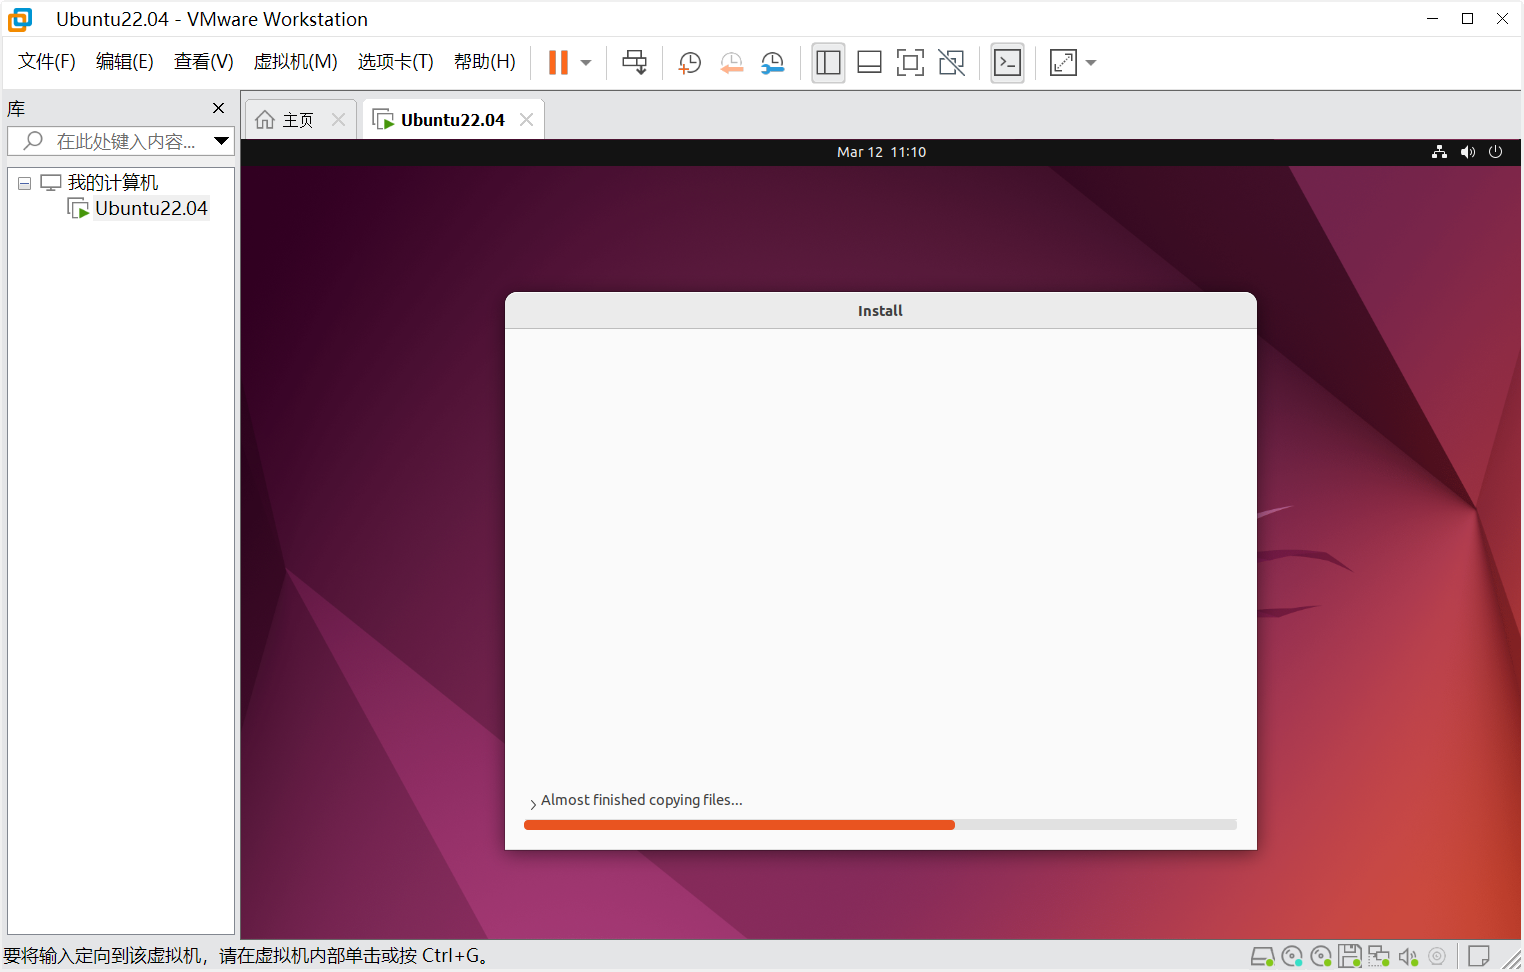Image resolution: width=1524 pixels, height=972 pixels.
Task: Switch to the 主页 tab
Action: click(x=286, y=120)
